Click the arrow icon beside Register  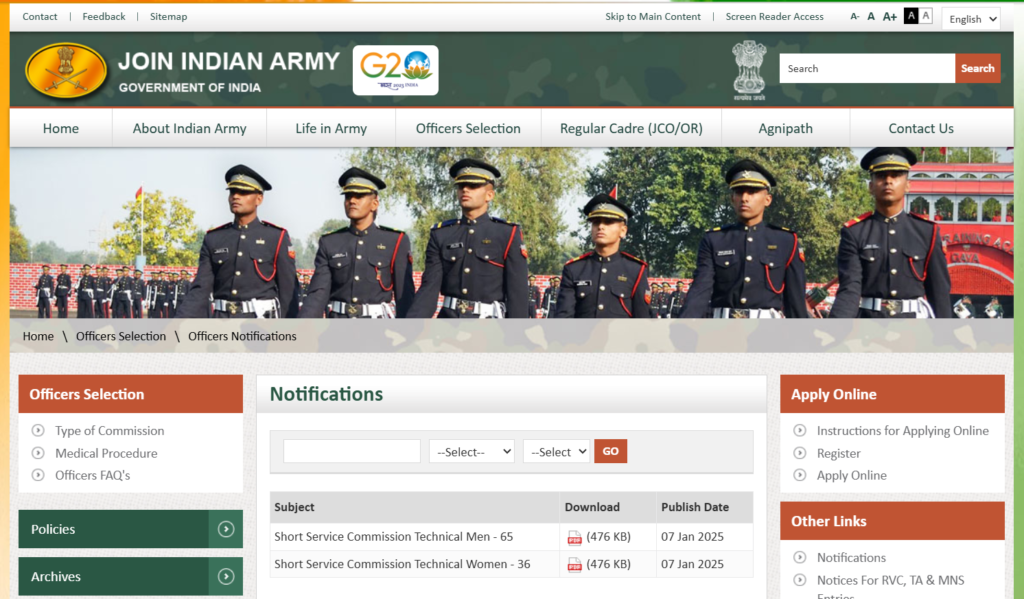click(x=799, y=453)
